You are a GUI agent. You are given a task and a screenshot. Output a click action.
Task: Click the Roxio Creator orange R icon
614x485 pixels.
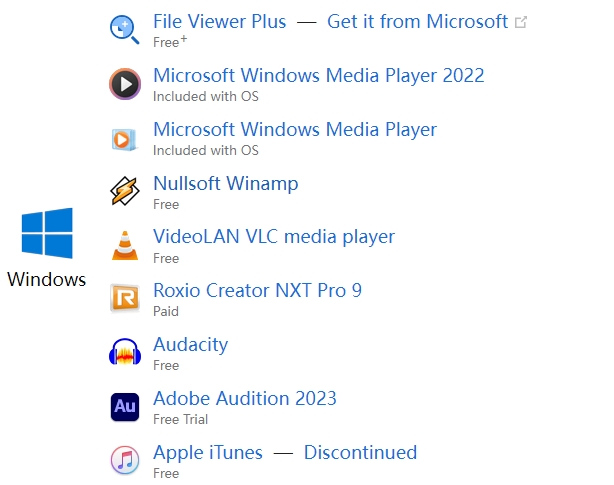[x=125, y=299]
